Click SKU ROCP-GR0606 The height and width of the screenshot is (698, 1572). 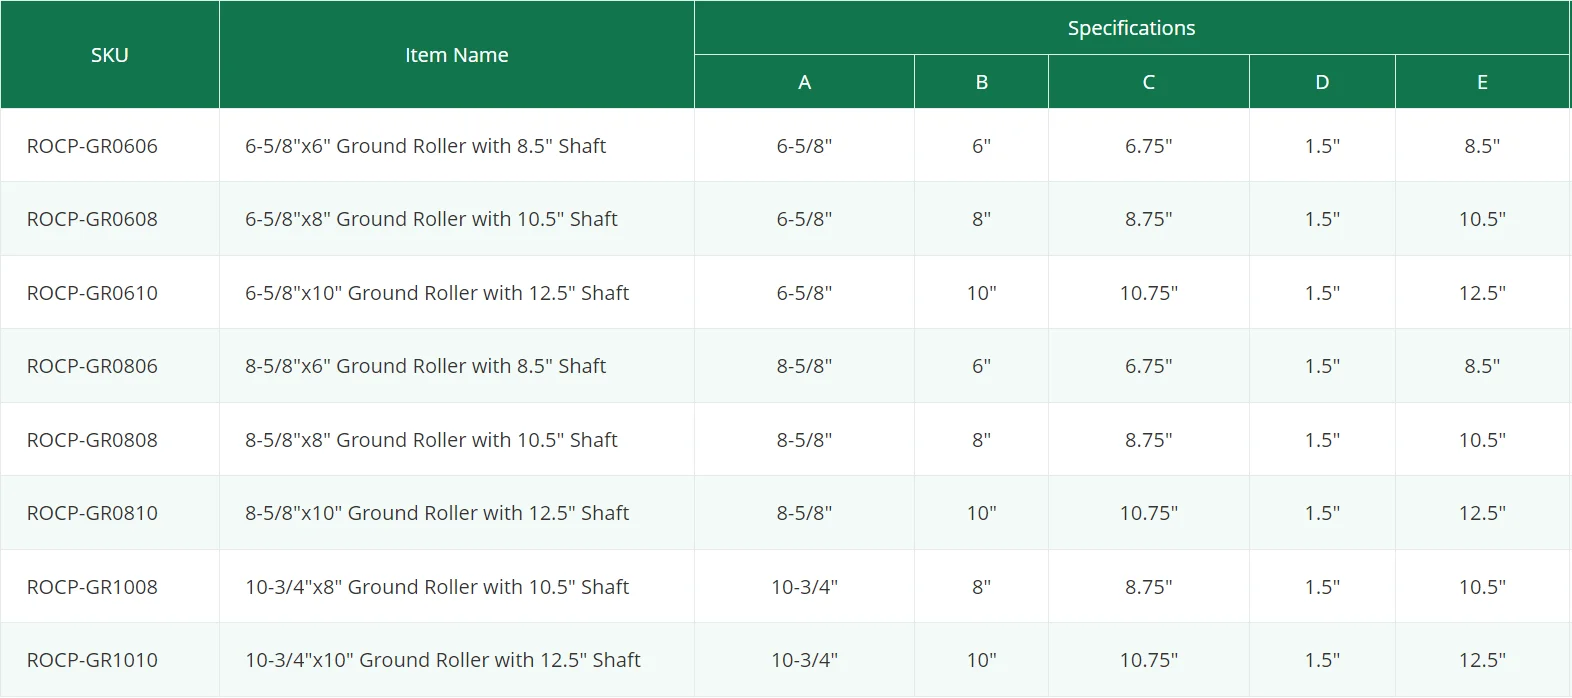pyautogui.click(x=92, y=146)
